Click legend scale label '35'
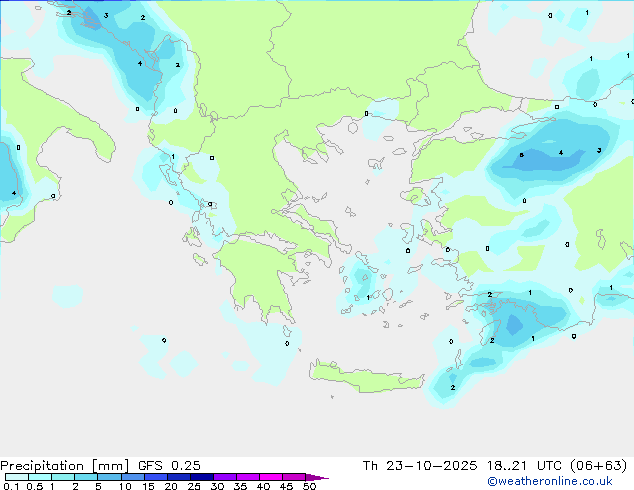The width and height of the screenshot is (634, 490). (240, 486)
